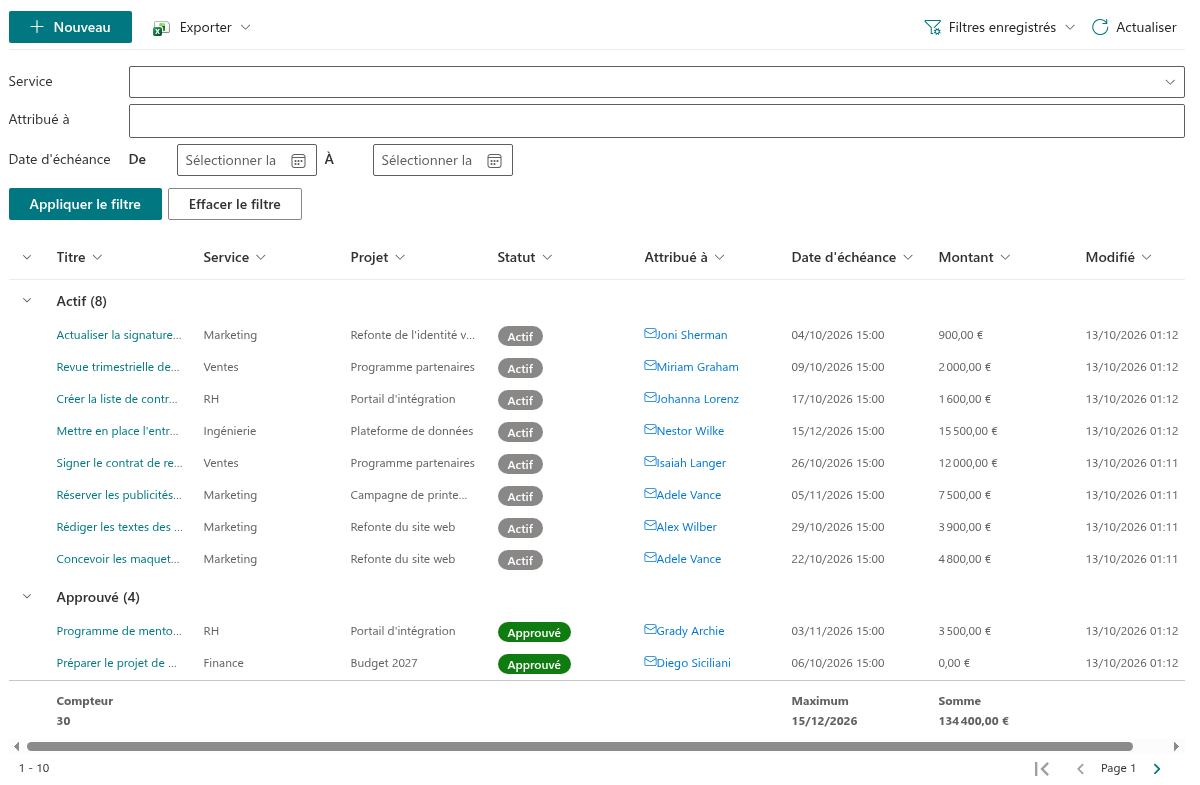The image size is (1200, 785).
Task: Open Service column header menu
Action: (235, 257)
